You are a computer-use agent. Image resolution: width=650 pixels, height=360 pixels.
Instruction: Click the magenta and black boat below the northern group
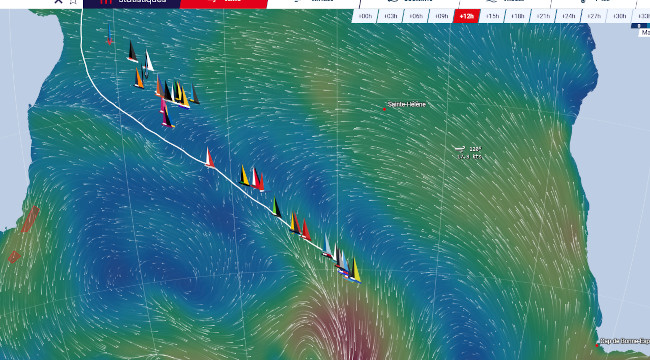[167, 117]
